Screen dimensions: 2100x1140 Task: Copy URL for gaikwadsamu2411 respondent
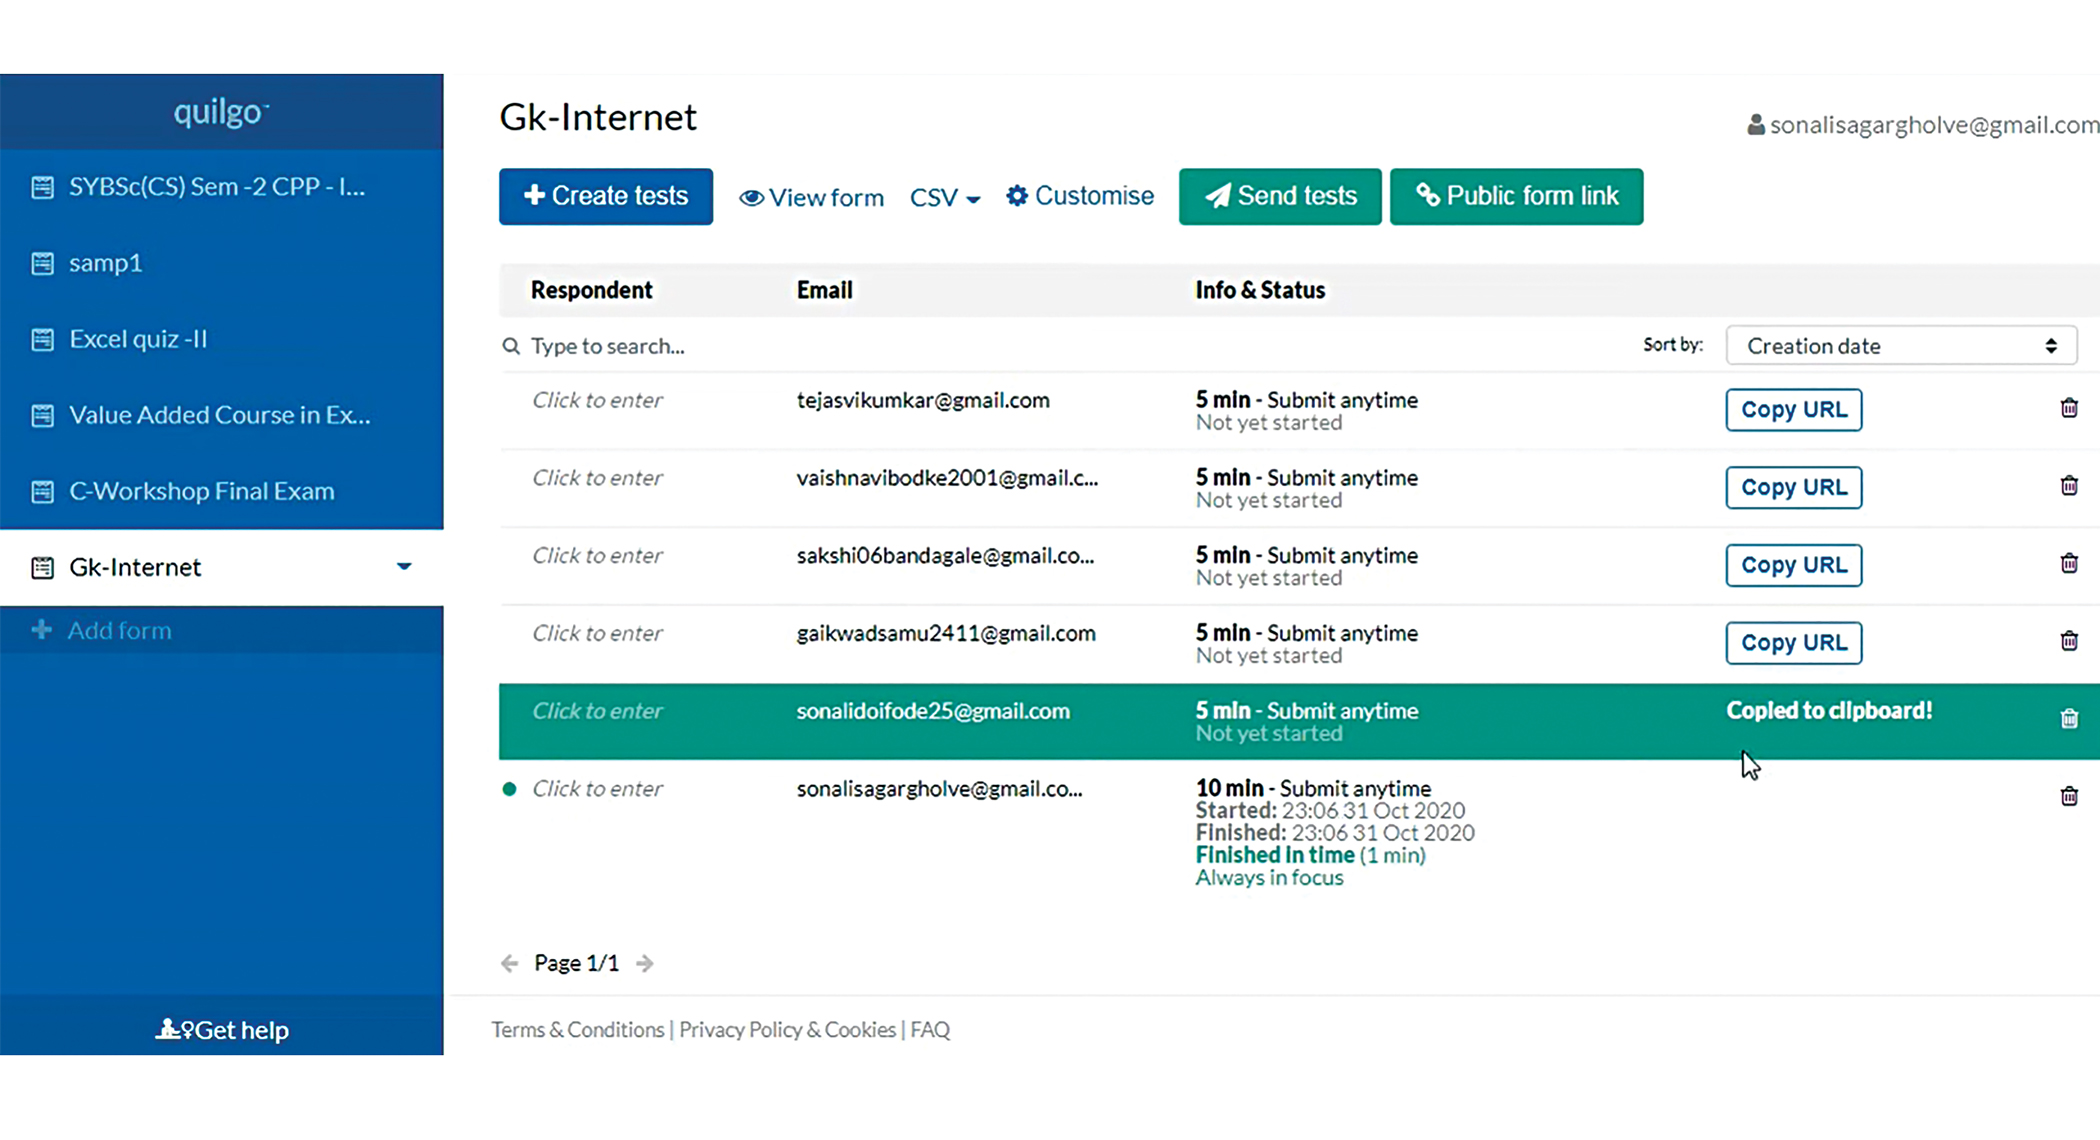click(x=1793, y=642)
